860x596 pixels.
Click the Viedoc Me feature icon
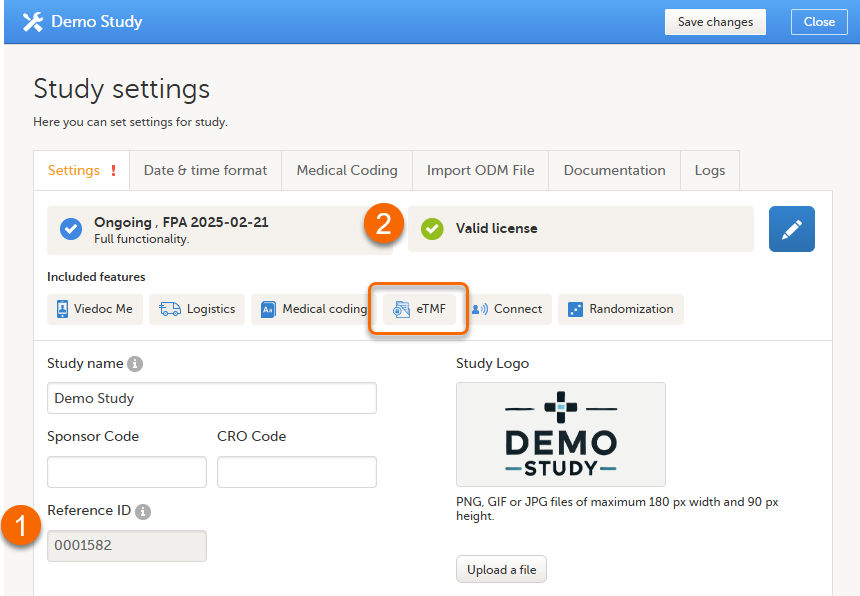pyautogui.click(x=62, y=309)
